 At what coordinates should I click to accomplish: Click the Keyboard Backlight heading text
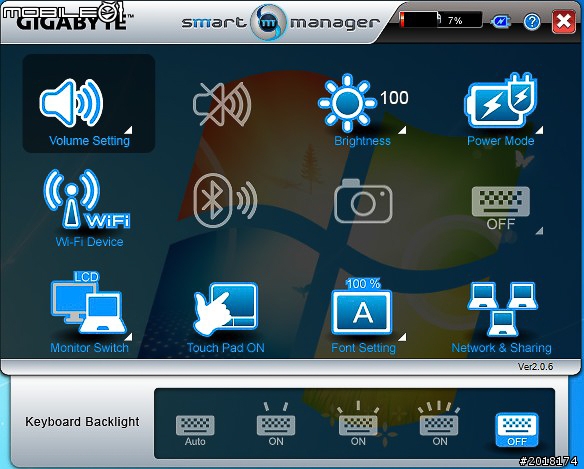point(82,422)
